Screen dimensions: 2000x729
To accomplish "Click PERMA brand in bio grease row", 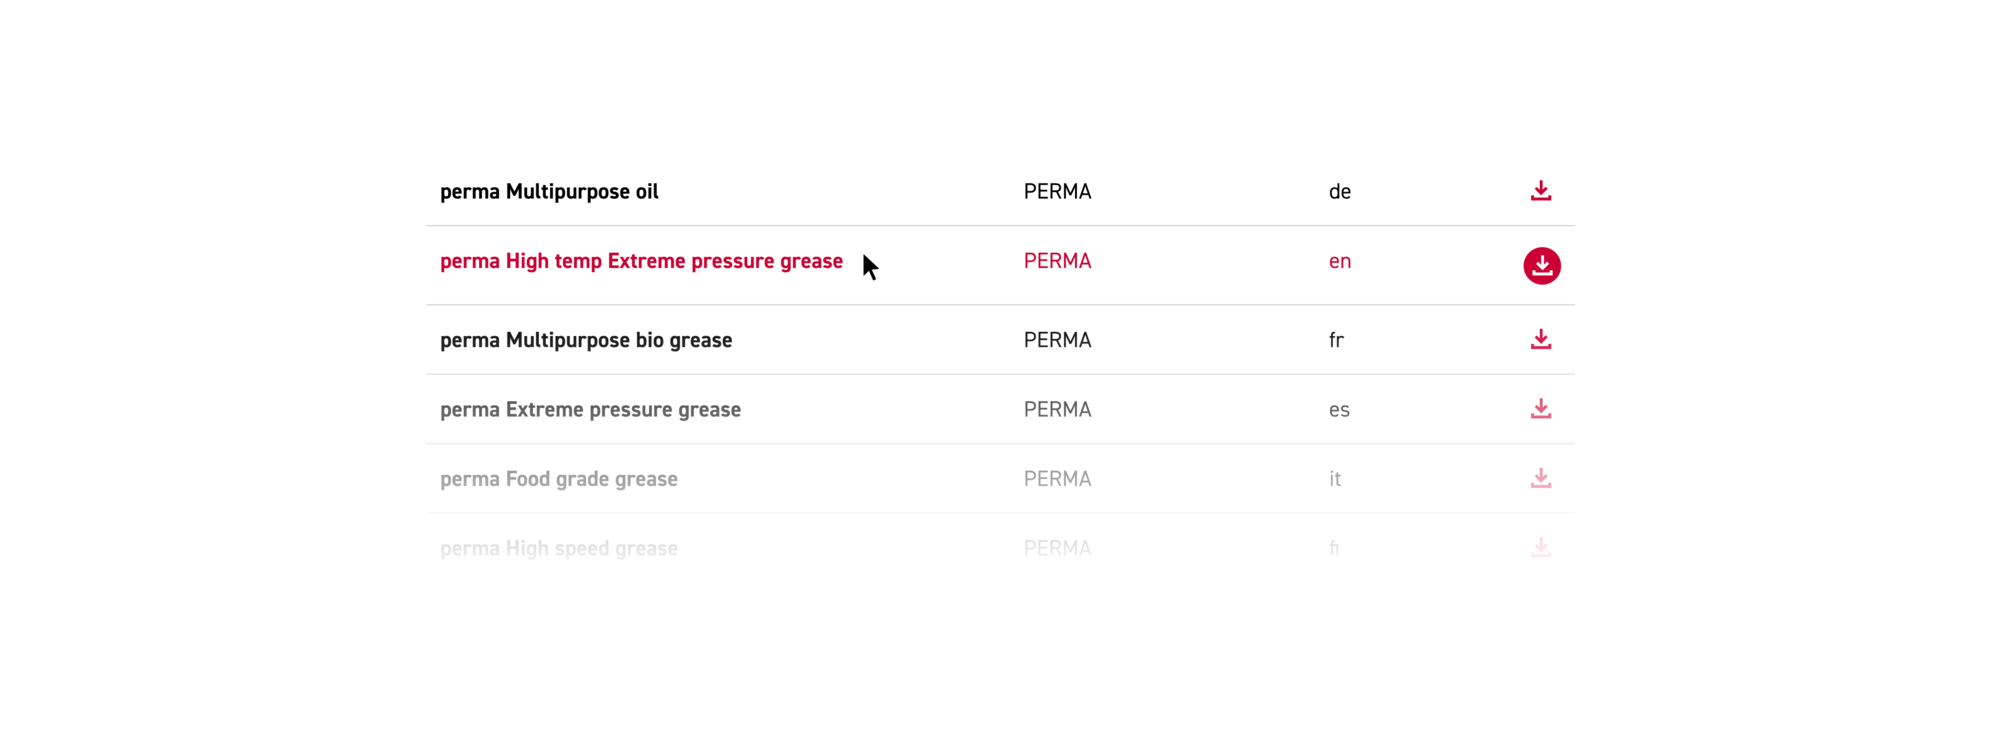I will 1057,341.
